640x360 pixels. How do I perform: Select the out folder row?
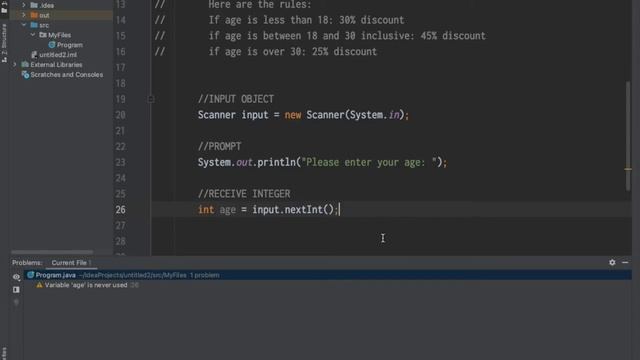[61, 15]
